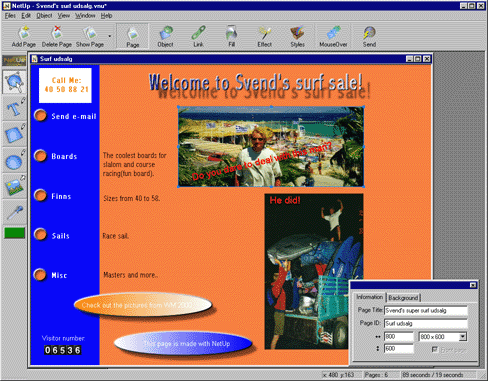Screen dimensions: 488x381
Task: Open the Object toolbar tool
Action: tap(165, 36)
